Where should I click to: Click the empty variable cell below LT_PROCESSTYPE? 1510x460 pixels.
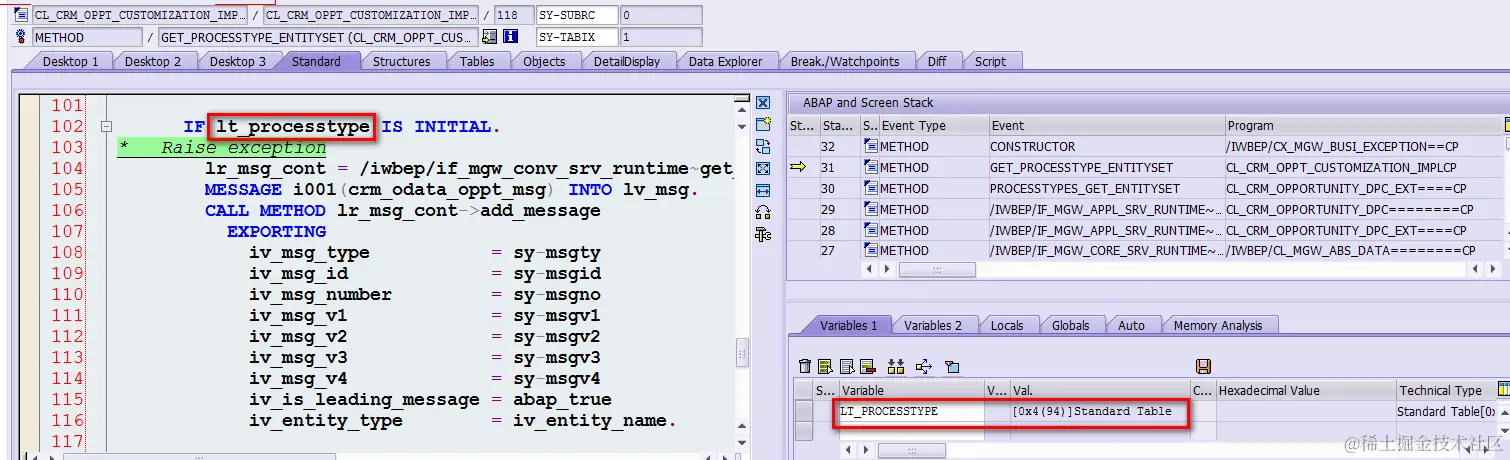click(912, 431)
